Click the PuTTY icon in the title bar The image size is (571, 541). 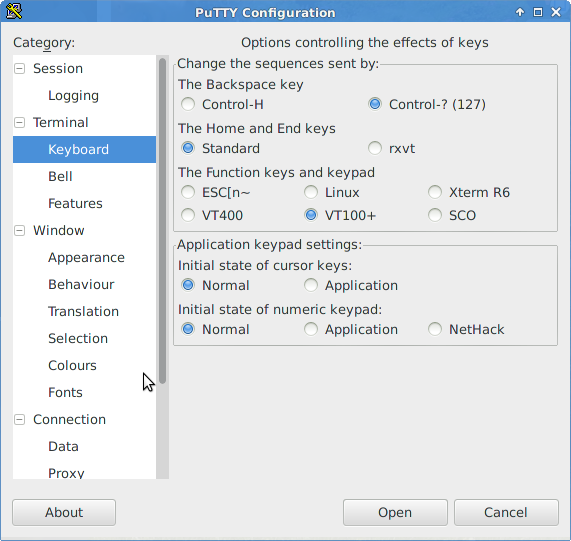(14, 11)
